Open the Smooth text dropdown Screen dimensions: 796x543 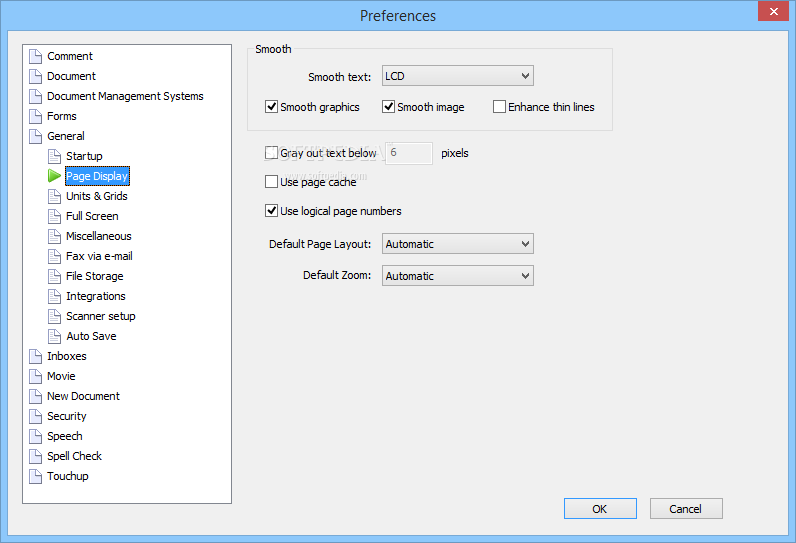tap(457, 76)
